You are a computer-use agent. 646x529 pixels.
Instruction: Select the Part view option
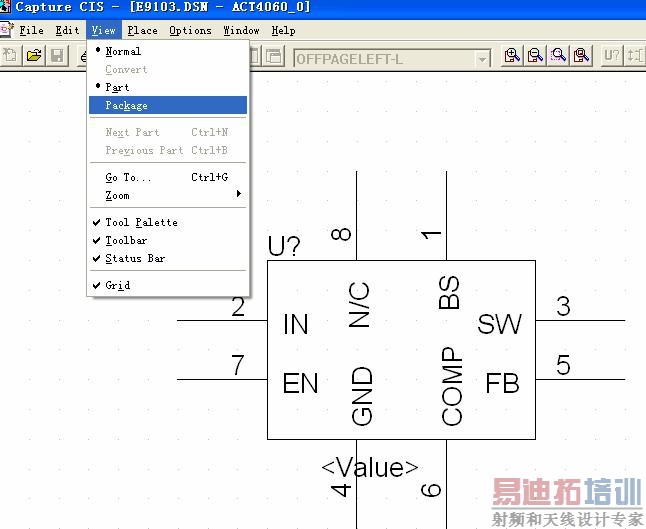pos(168,87)
